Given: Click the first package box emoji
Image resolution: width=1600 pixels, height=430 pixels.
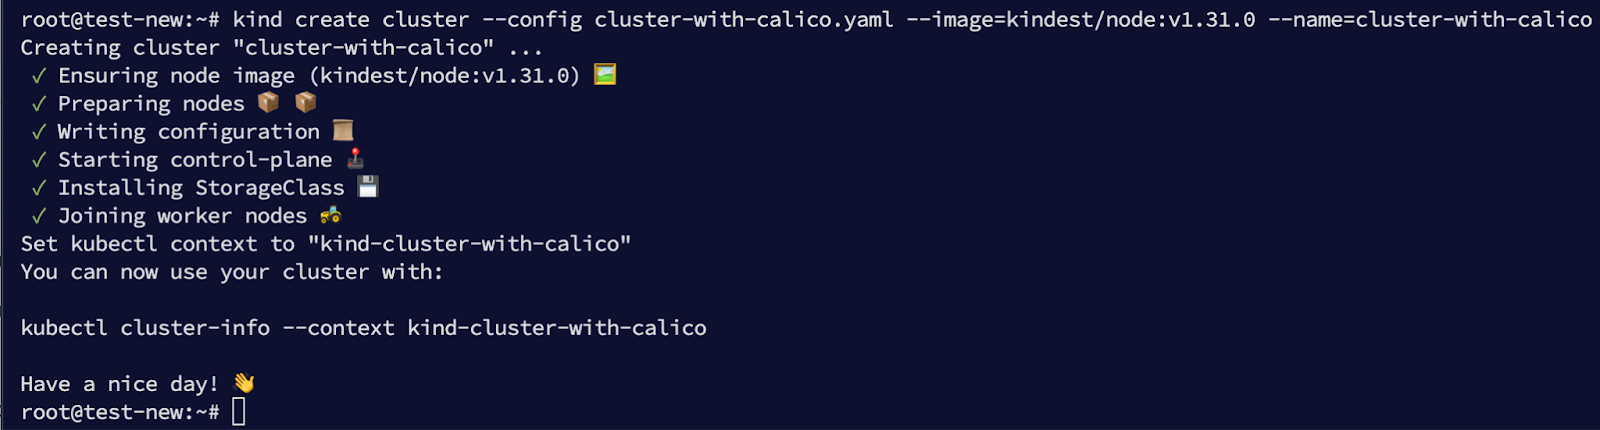Looking at the screenshot, I should point(268,102).
